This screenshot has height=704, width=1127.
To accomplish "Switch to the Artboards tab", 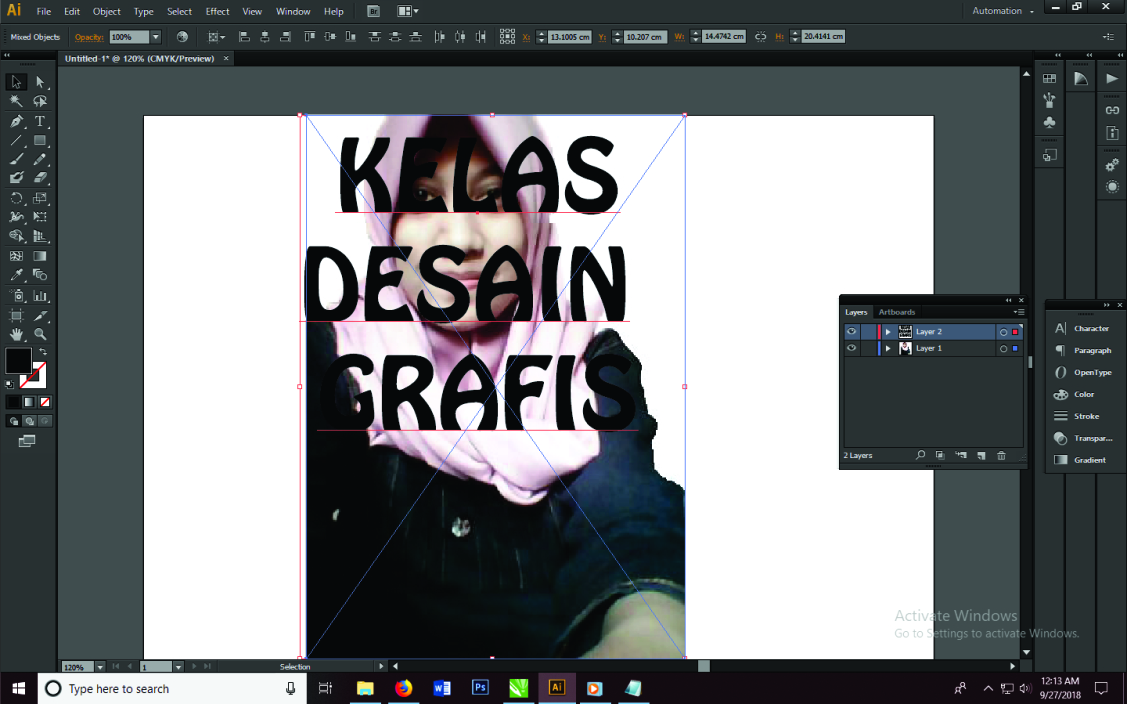I will point(897,312).
